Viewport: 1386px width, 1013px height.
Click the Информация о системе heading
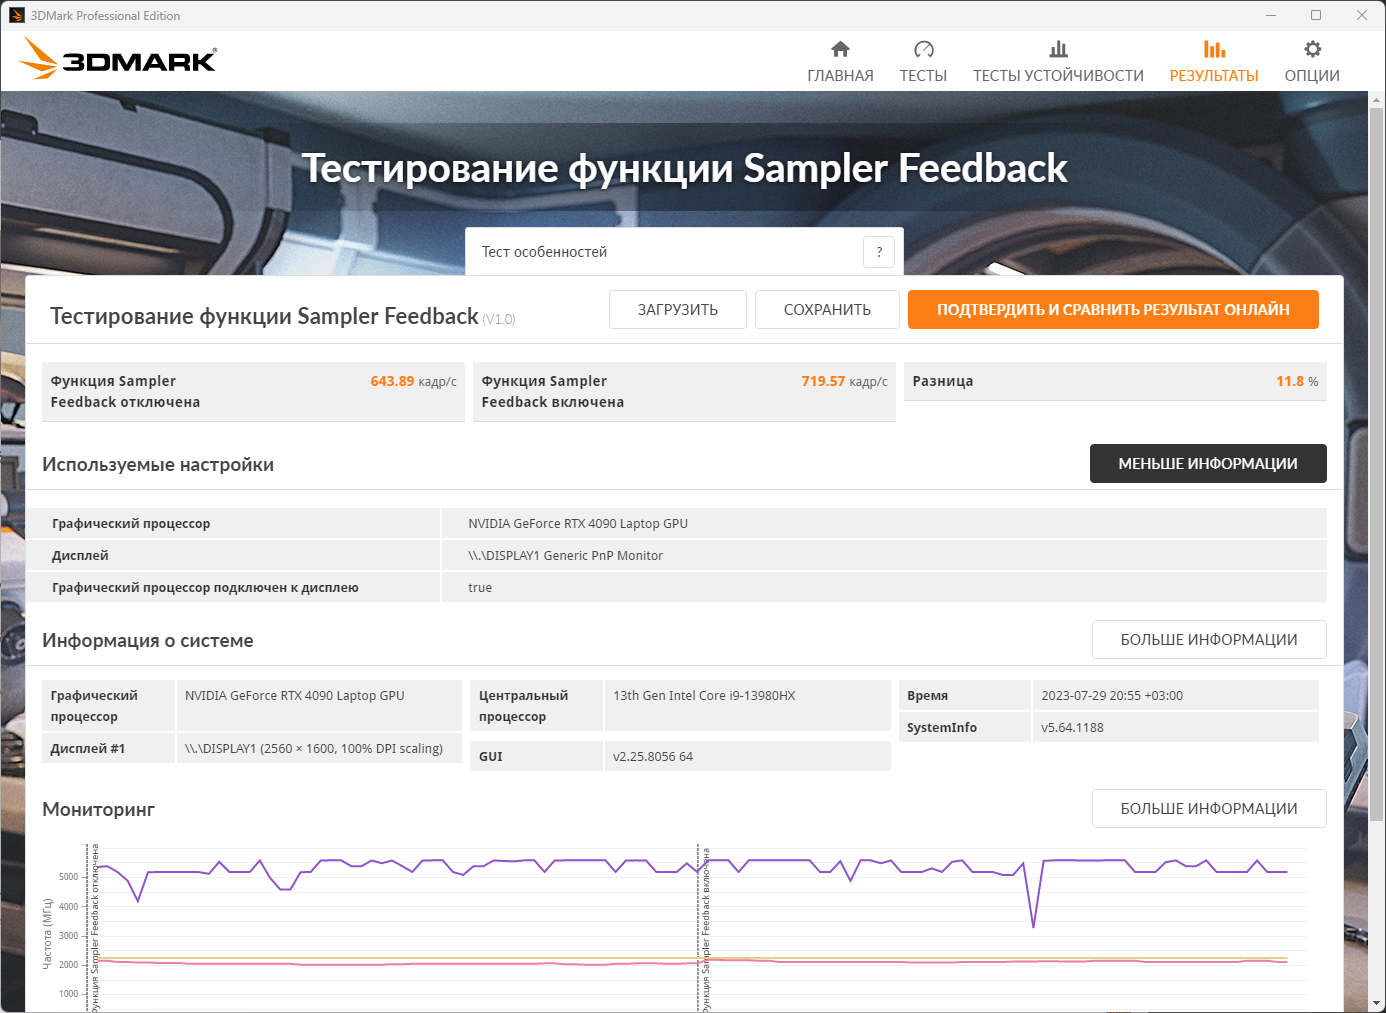click(x=148, y=641)
